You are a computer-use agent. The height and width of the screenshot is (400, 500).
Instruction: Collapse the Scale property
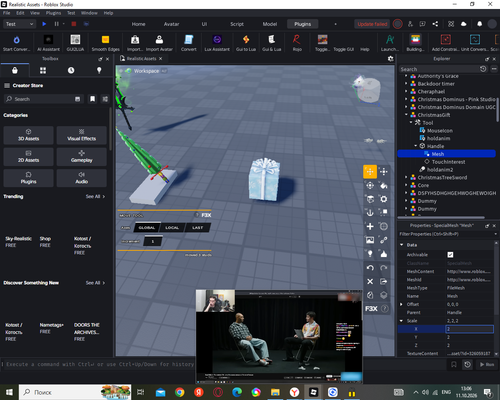tap(401, 321)
